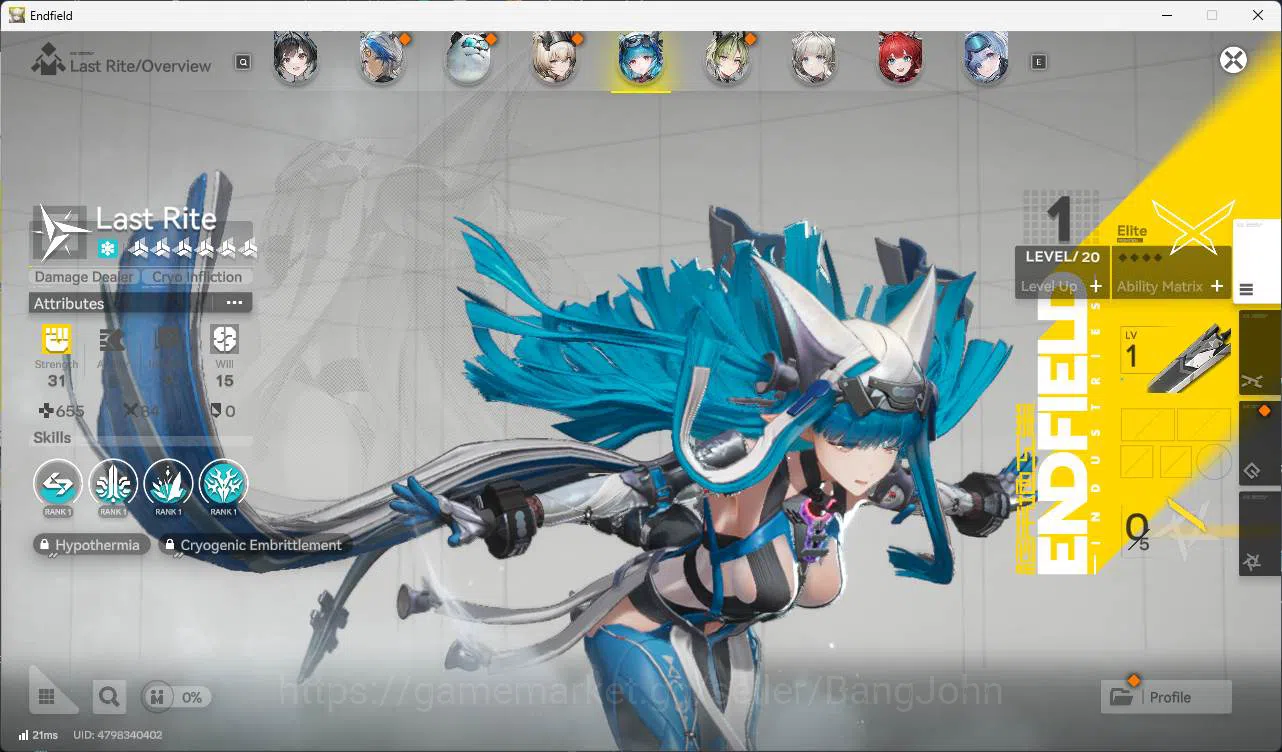
Task: Open the ice crystal shards skill icon
Action: tap(168, 484)
